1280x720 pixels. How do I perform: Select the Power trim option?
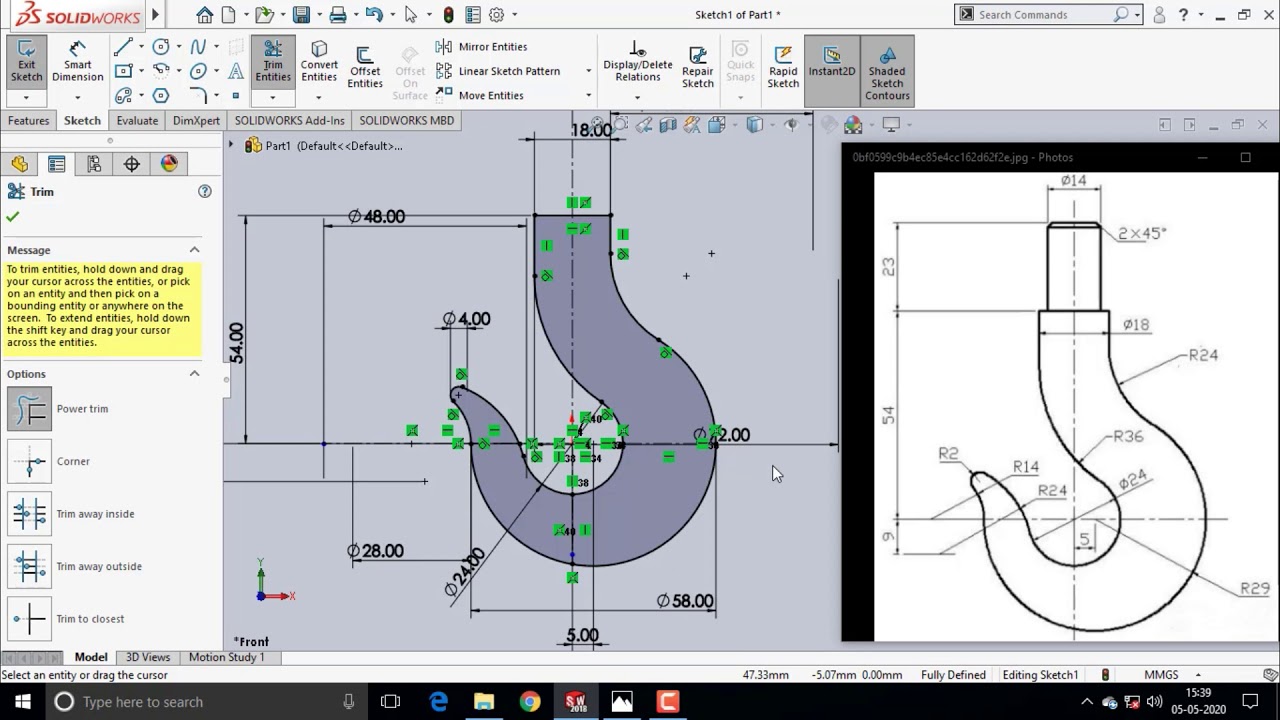pos(29,409)
